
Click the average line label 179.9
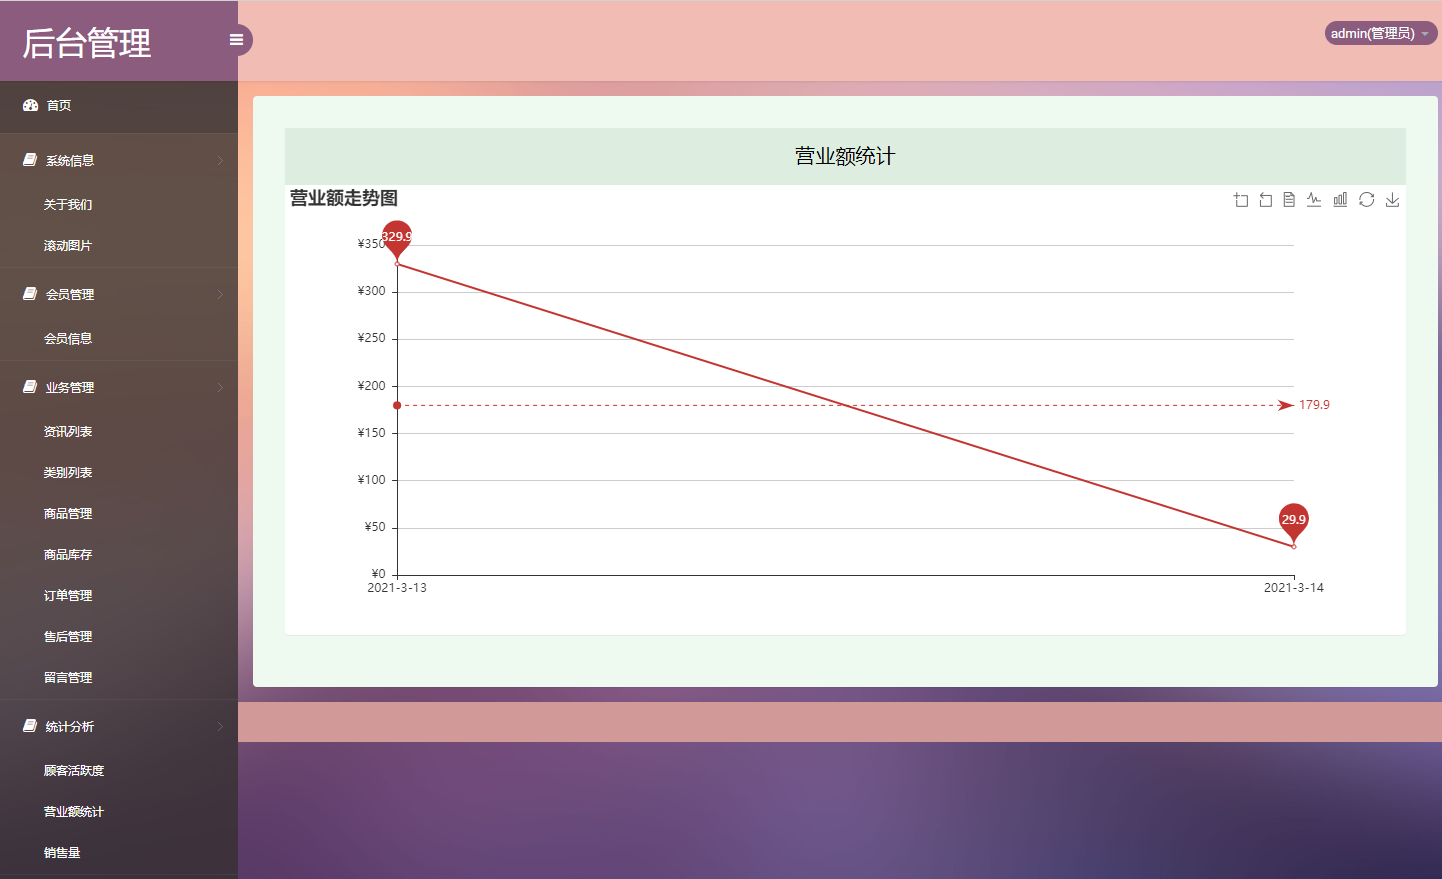pos(1313,404)
